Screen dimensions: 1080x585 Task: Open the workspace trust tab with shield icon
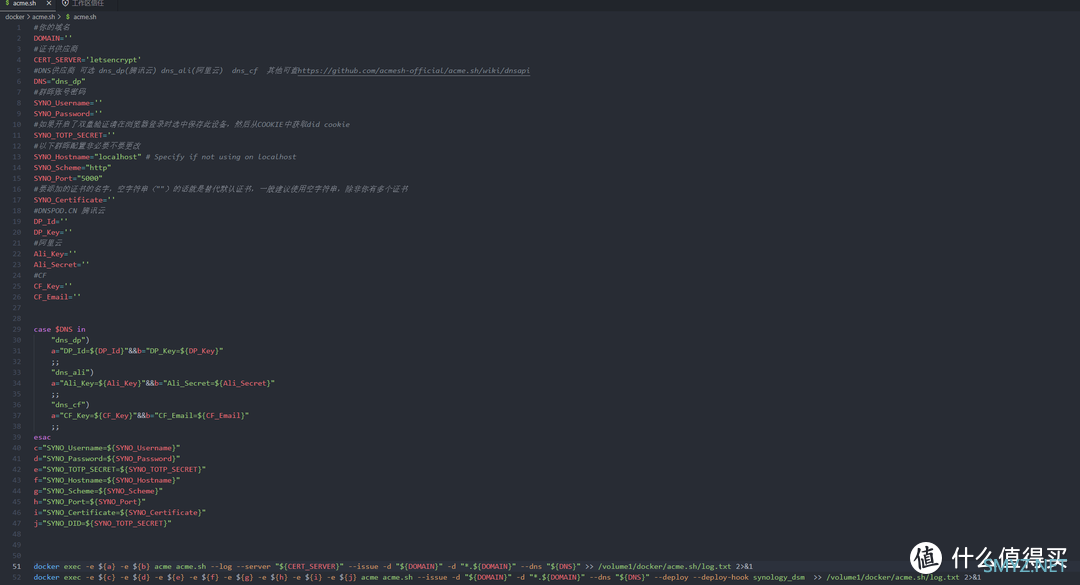(x=83, y=3)
